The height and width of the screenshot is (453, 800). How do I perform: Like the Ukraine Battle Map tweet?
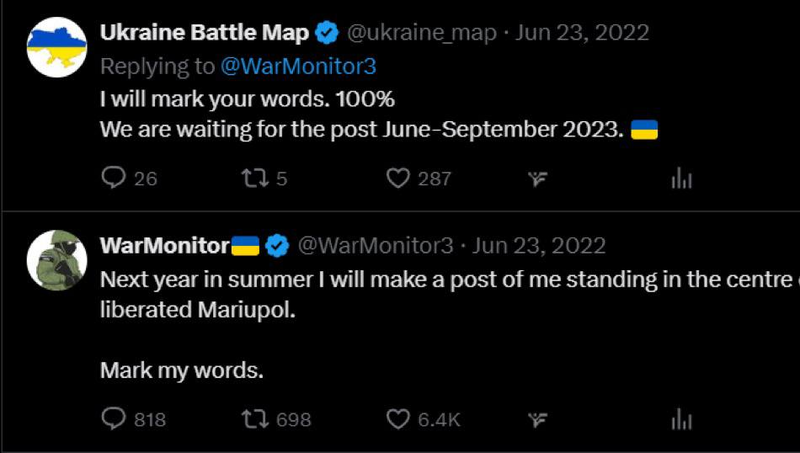click(x=399, y=179)
